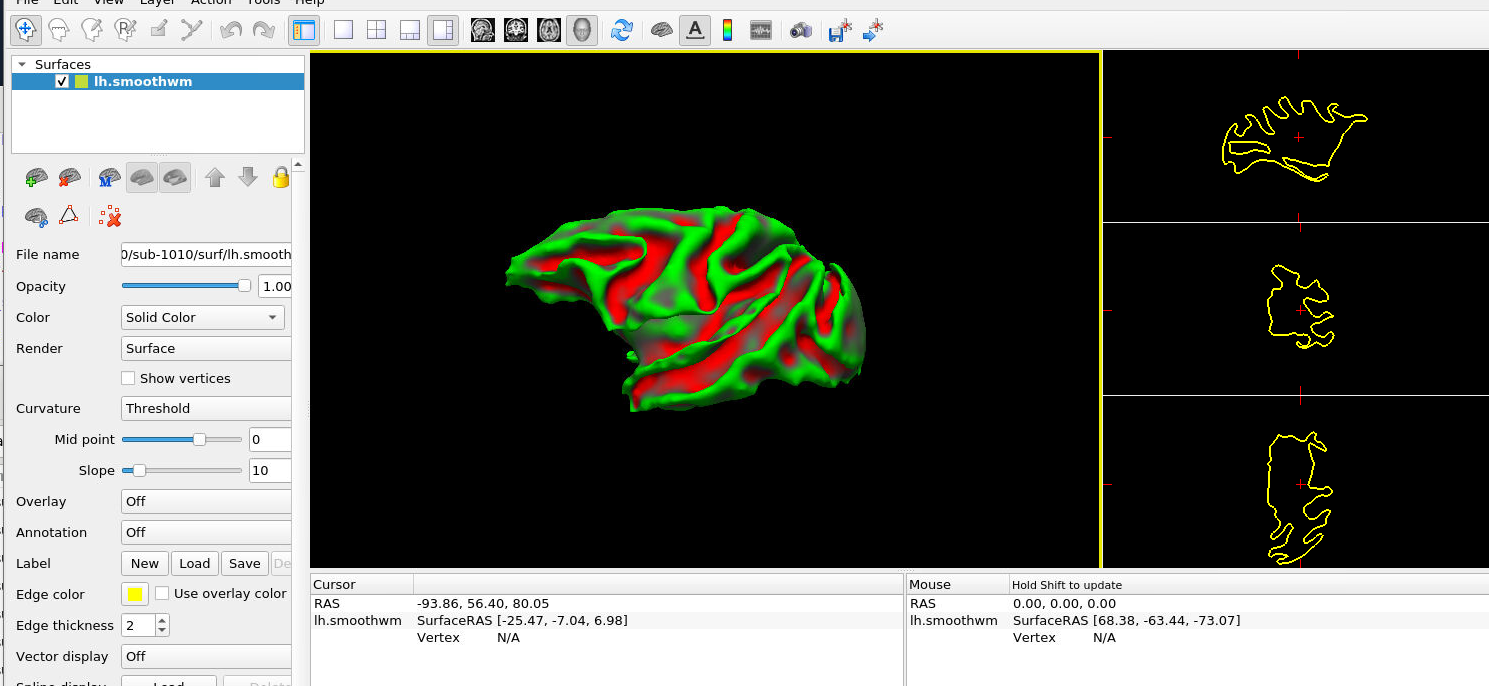The image size is (1489, 686).
Task: Check the Use overlay color box
Action: coord(162,593)
